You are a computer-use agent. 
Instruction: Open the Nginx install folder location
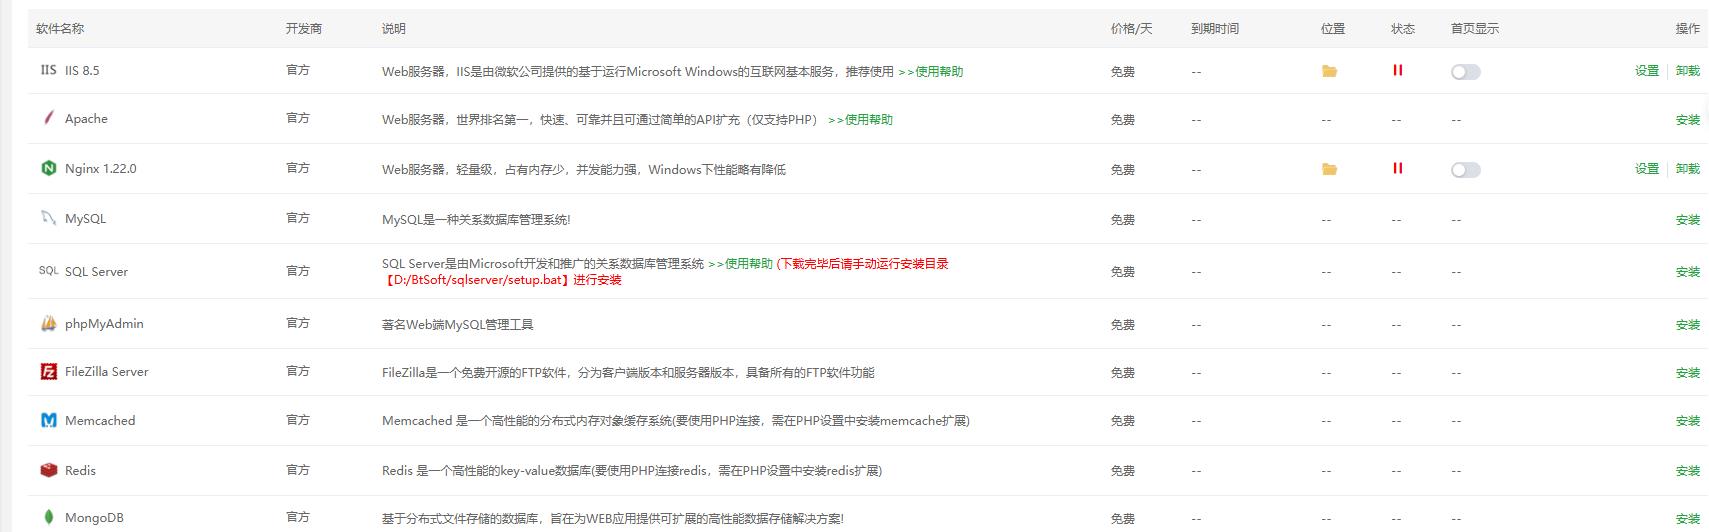1329,169
